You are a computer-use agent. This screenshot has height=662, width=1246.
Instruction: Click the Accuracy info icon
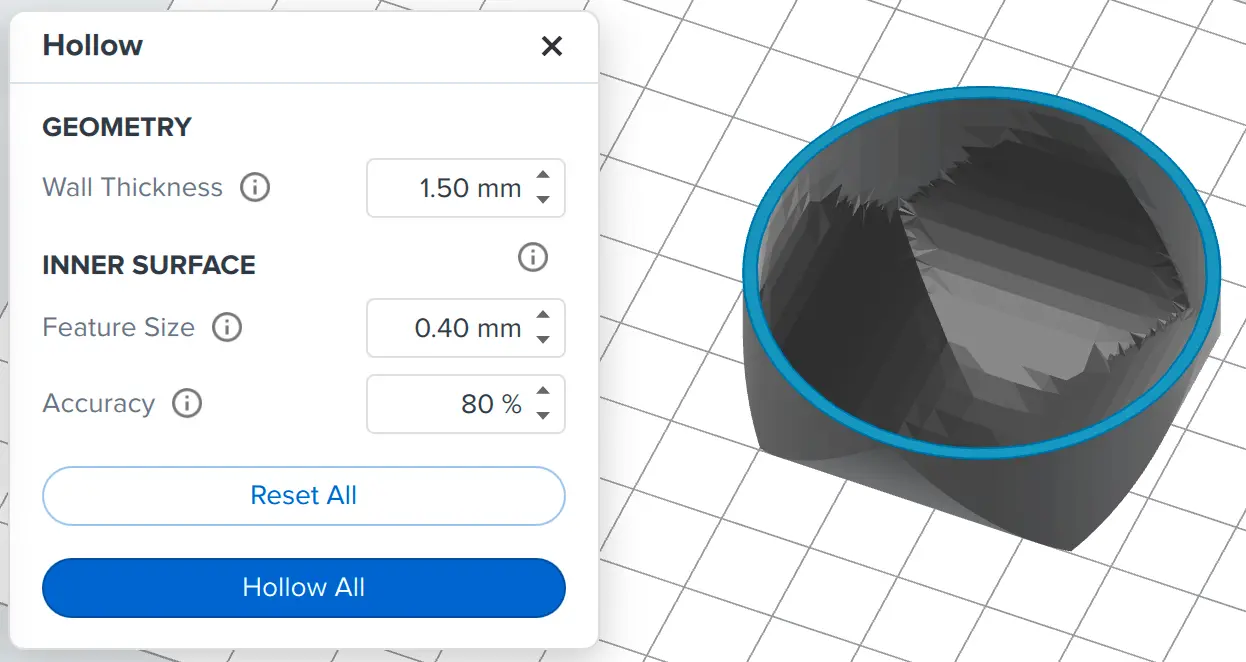pos(187,403)
